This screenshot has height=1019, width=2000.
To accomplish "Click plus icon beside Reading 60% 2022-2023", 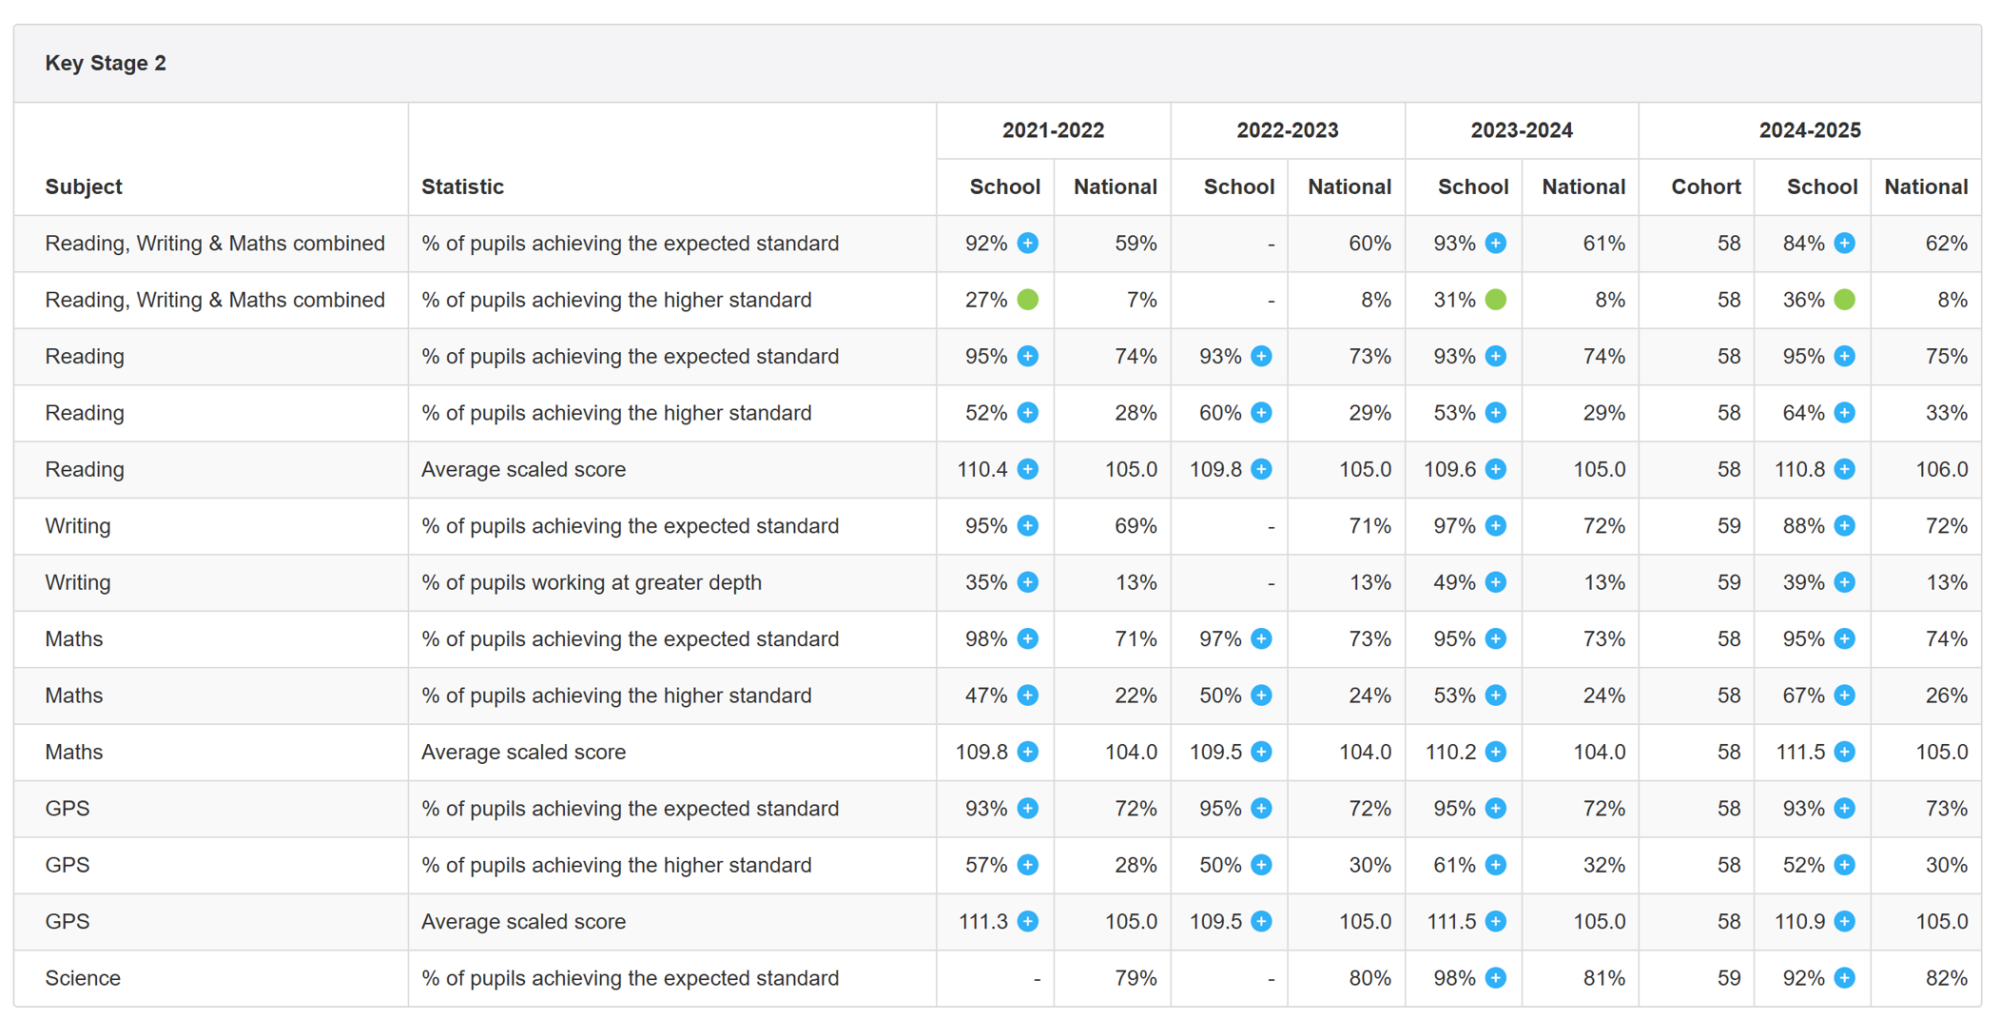I will click(1261, 413).
